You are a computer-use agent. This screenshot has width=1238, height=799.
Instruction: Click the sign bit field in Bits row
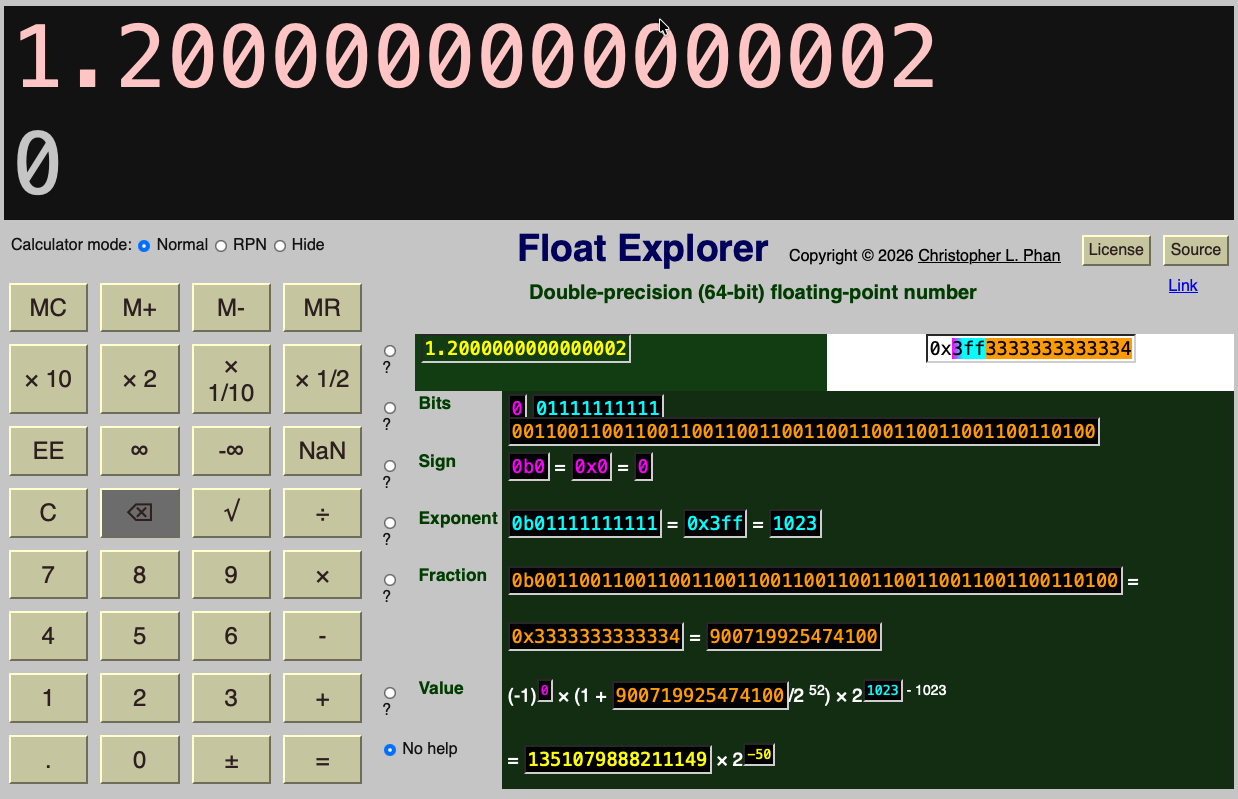pyautogui.click(x=517, y=408)
